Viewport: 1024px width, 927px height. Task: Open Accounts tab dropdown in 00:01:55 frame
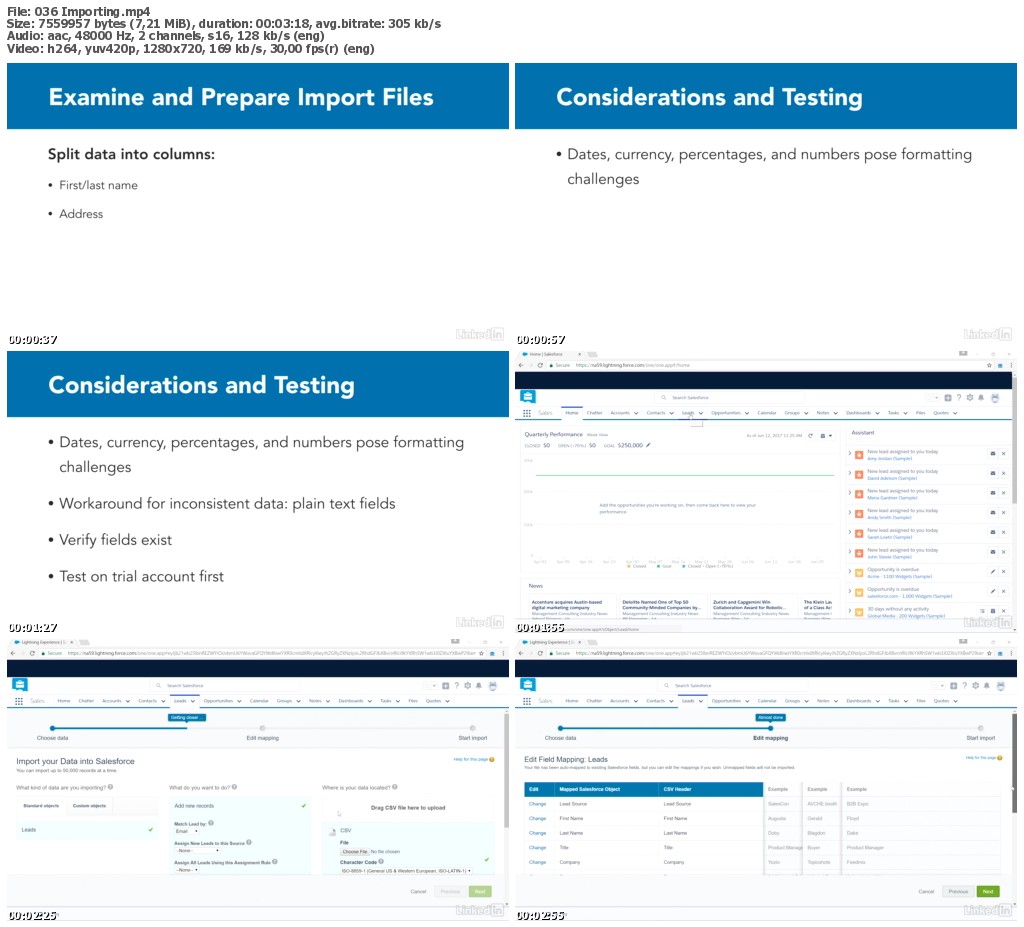click(635, 413)
